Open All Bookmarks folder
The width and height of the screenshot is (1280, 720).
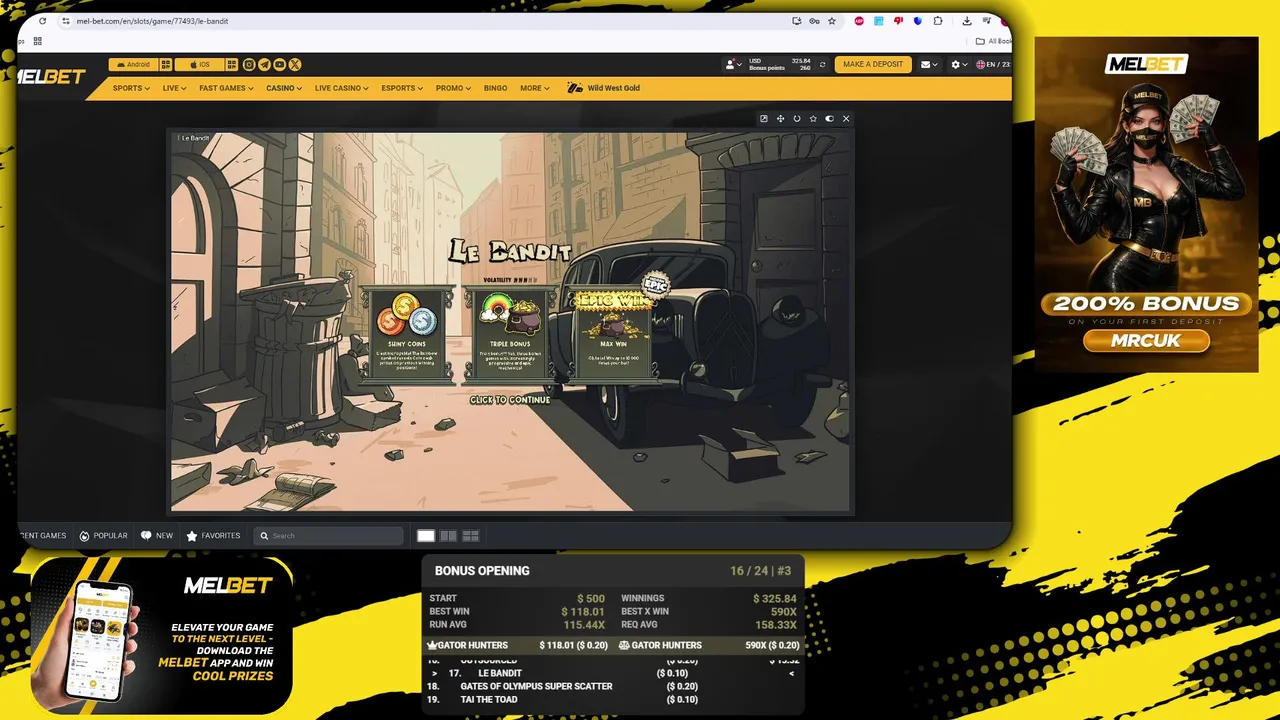(994, 41)
